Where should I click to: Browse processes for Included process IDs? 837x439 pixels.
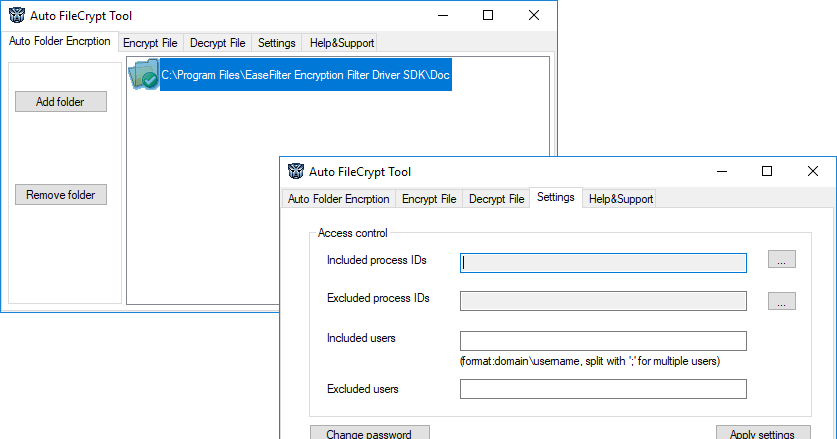pos(782,259)
